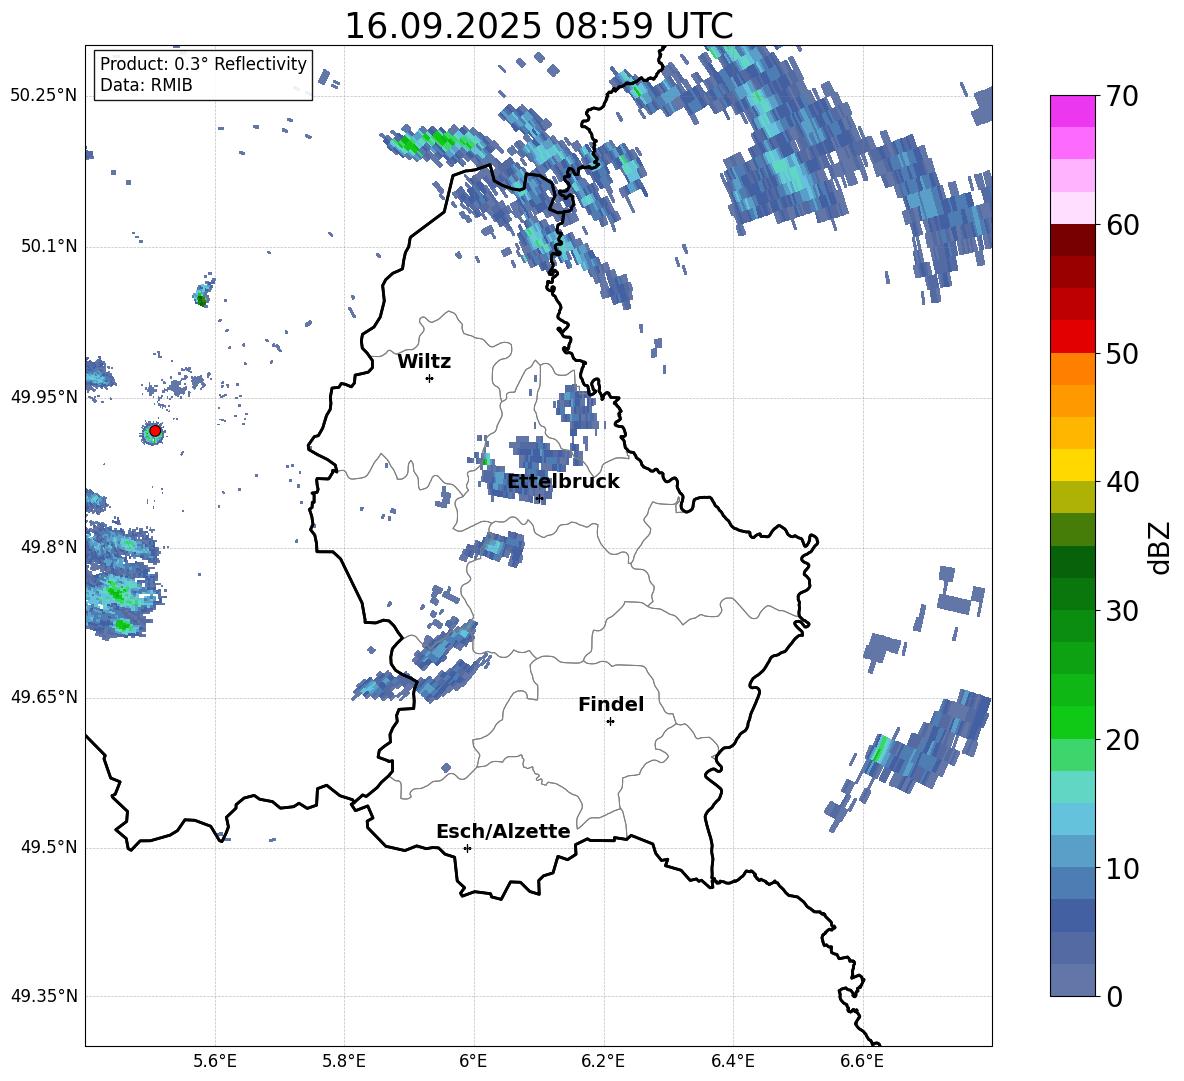Click the 49.5°N latitude label
The width and height of the screenshot is (1184, 1081).
[49, 847]
